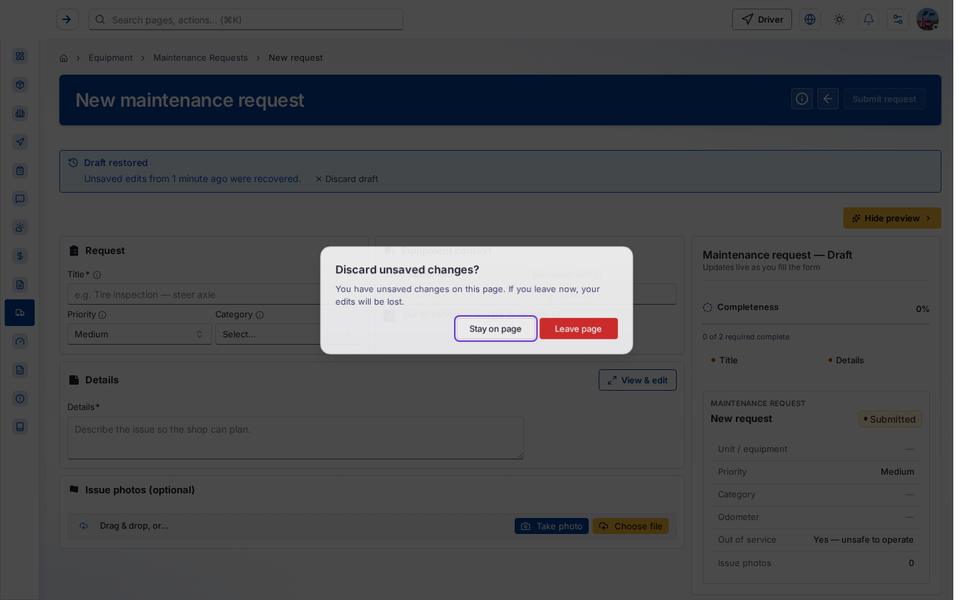The height and width of the screenshot is (600, 960).
Task: Open the cube icon in the sidebar
Action: click(20, 84)
